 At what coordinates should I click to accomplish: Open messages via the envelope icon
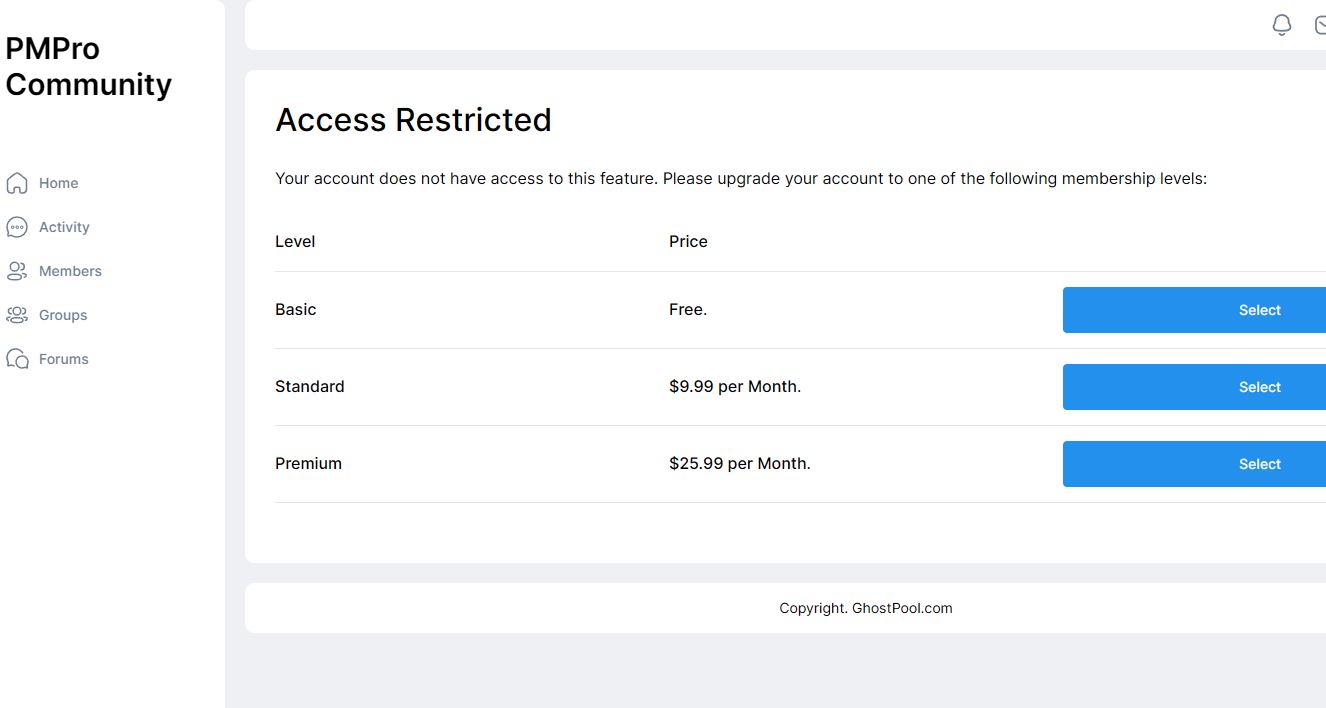tap(1320, 25)
